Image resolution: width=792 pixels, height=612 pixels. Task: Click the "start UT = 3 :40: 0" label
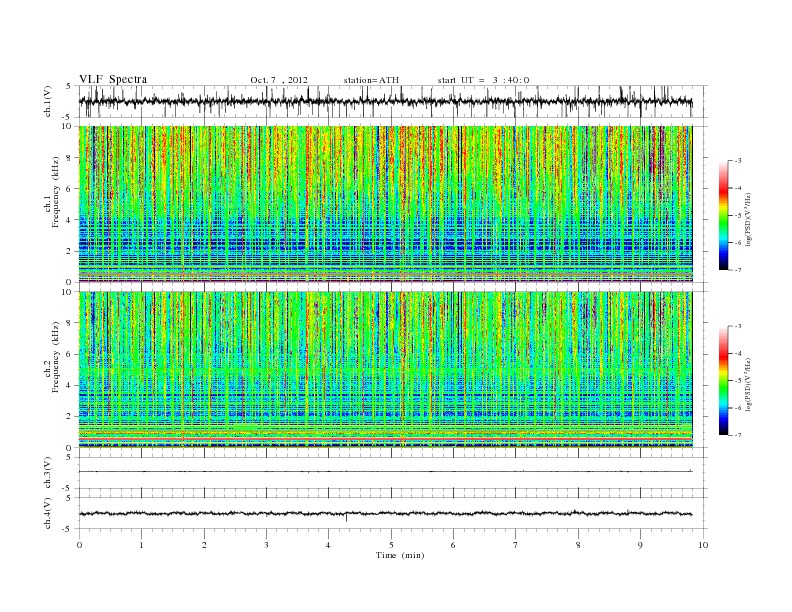click(483, 80)
